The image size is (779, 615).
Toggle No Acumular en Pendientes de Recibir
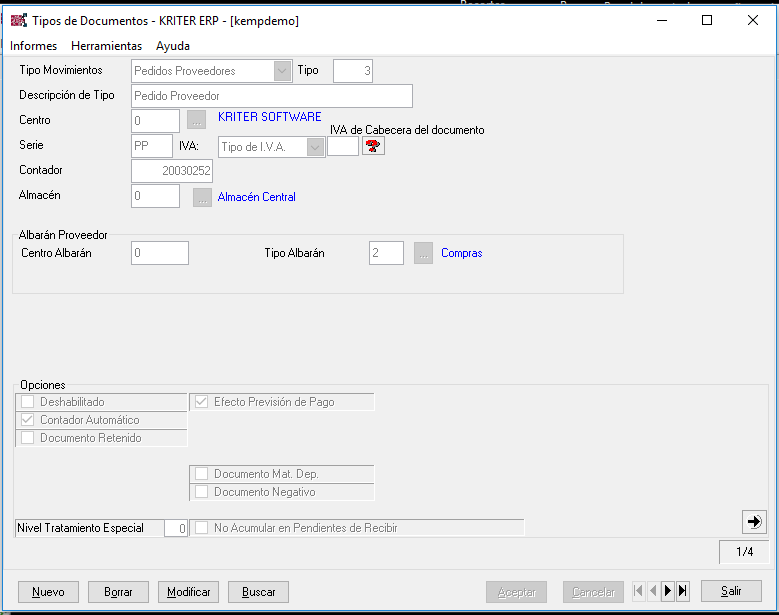(201, 528)
